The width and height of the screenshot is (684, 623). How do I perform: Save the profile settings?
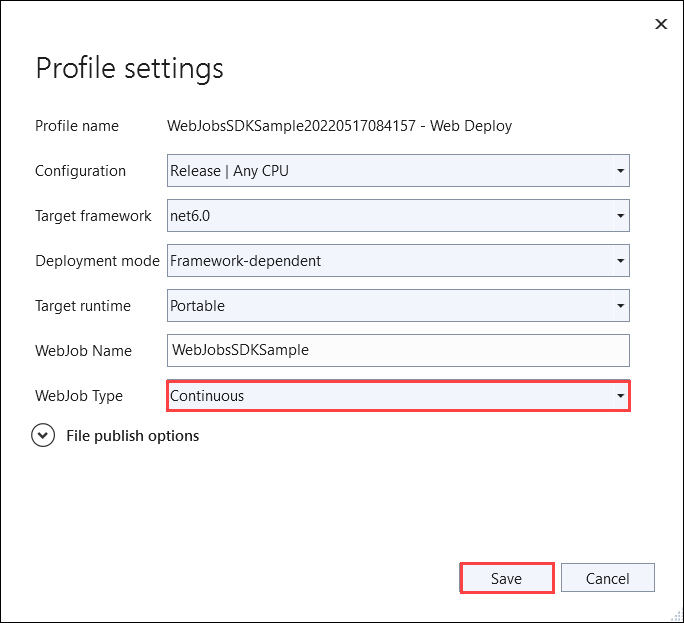coord(507,578)
